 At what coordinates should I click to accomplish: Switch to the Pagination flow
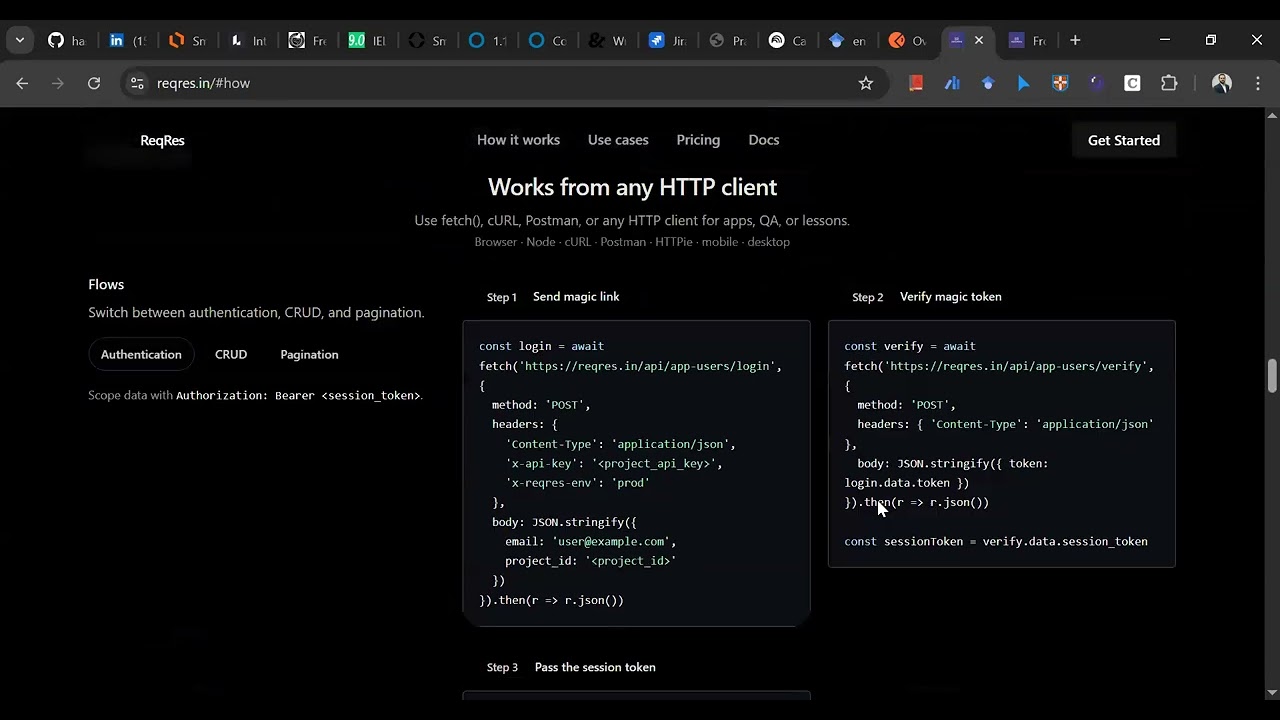coord(309,354)
